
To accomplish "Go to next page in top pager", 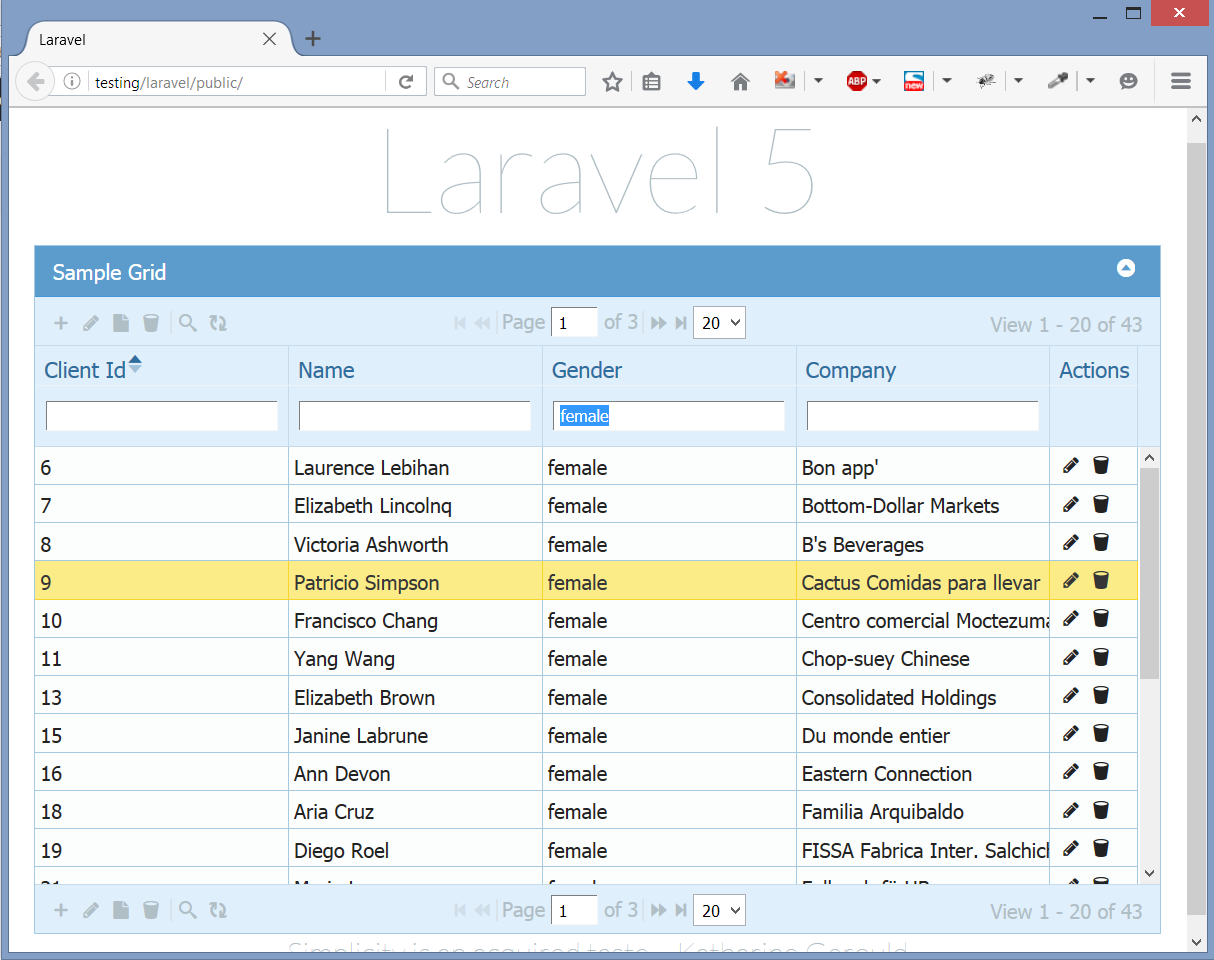I will click(659, 323).
